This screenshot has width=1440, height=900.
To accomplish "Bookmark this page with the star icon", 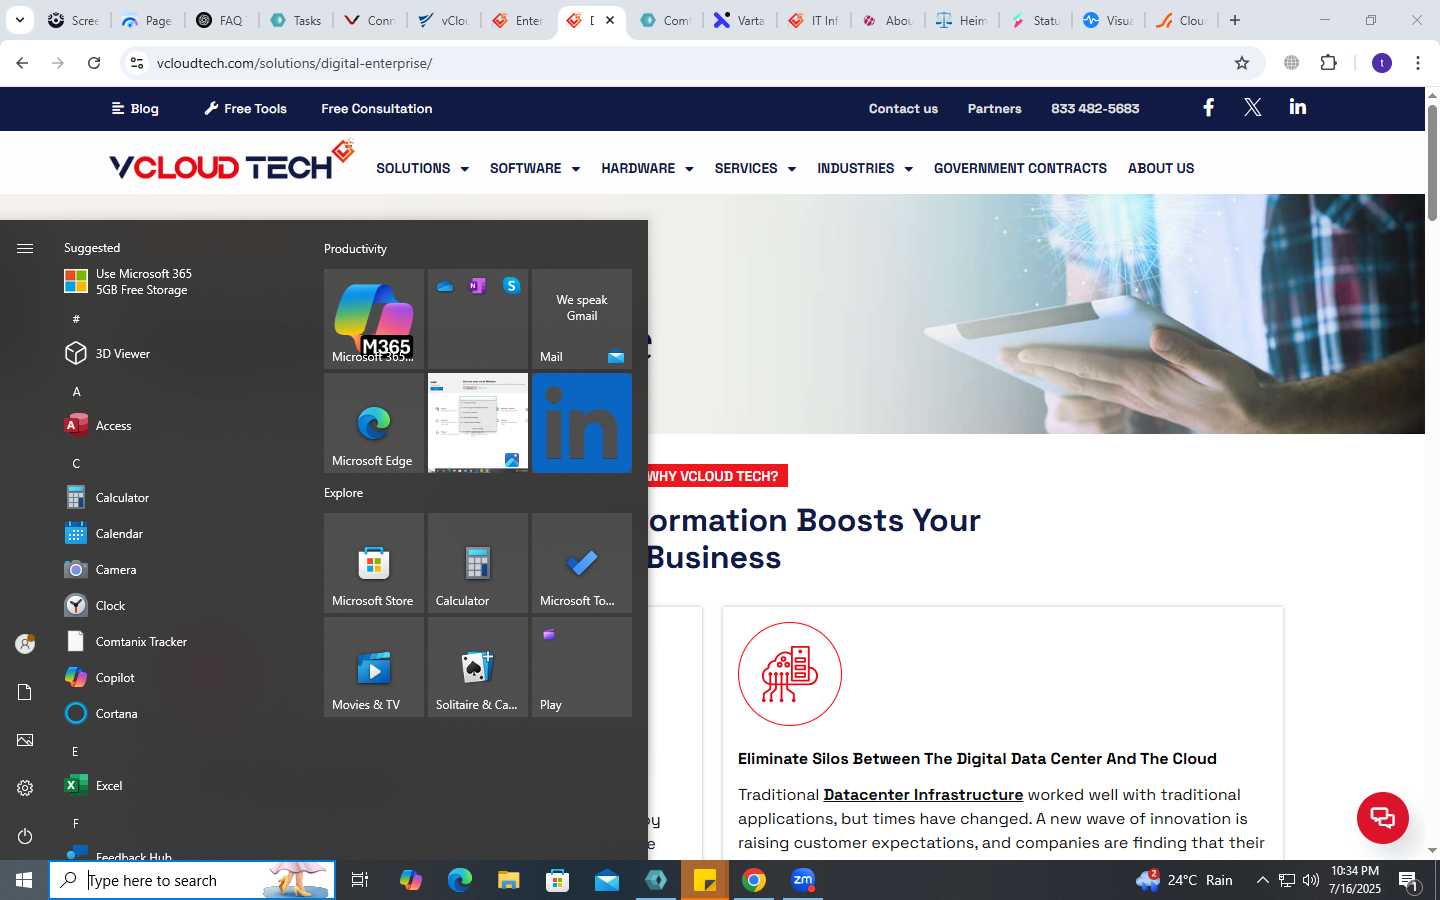I will coord(1242,63).
